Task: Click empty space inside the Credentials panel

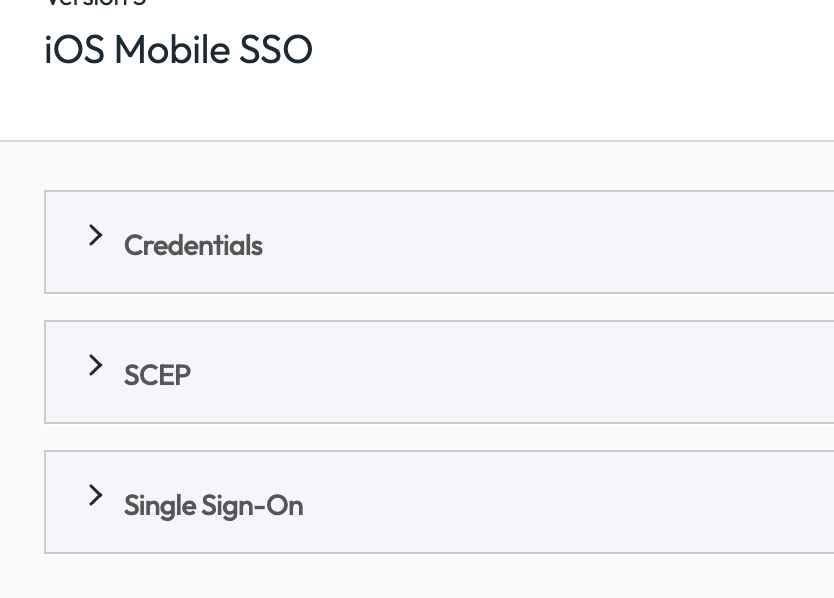Action: click(550, 243)
